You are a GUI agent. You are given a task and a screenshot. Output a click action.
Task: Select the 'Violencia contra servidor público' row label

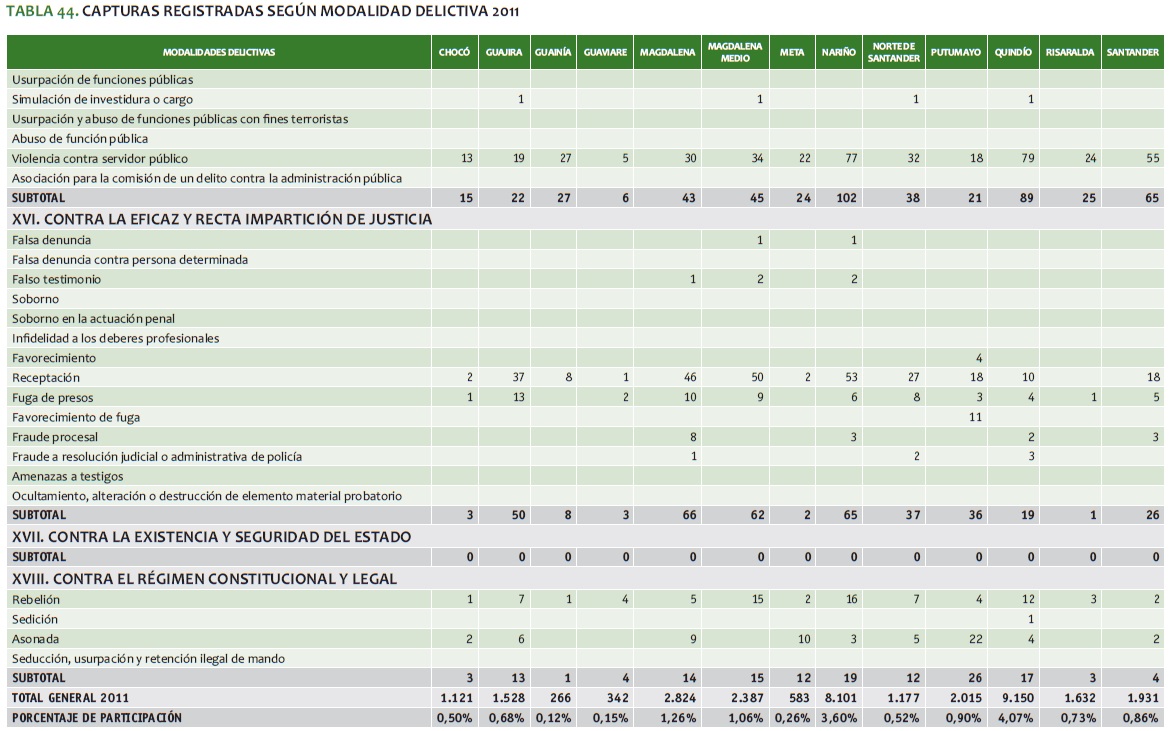[x=100, y=158]
